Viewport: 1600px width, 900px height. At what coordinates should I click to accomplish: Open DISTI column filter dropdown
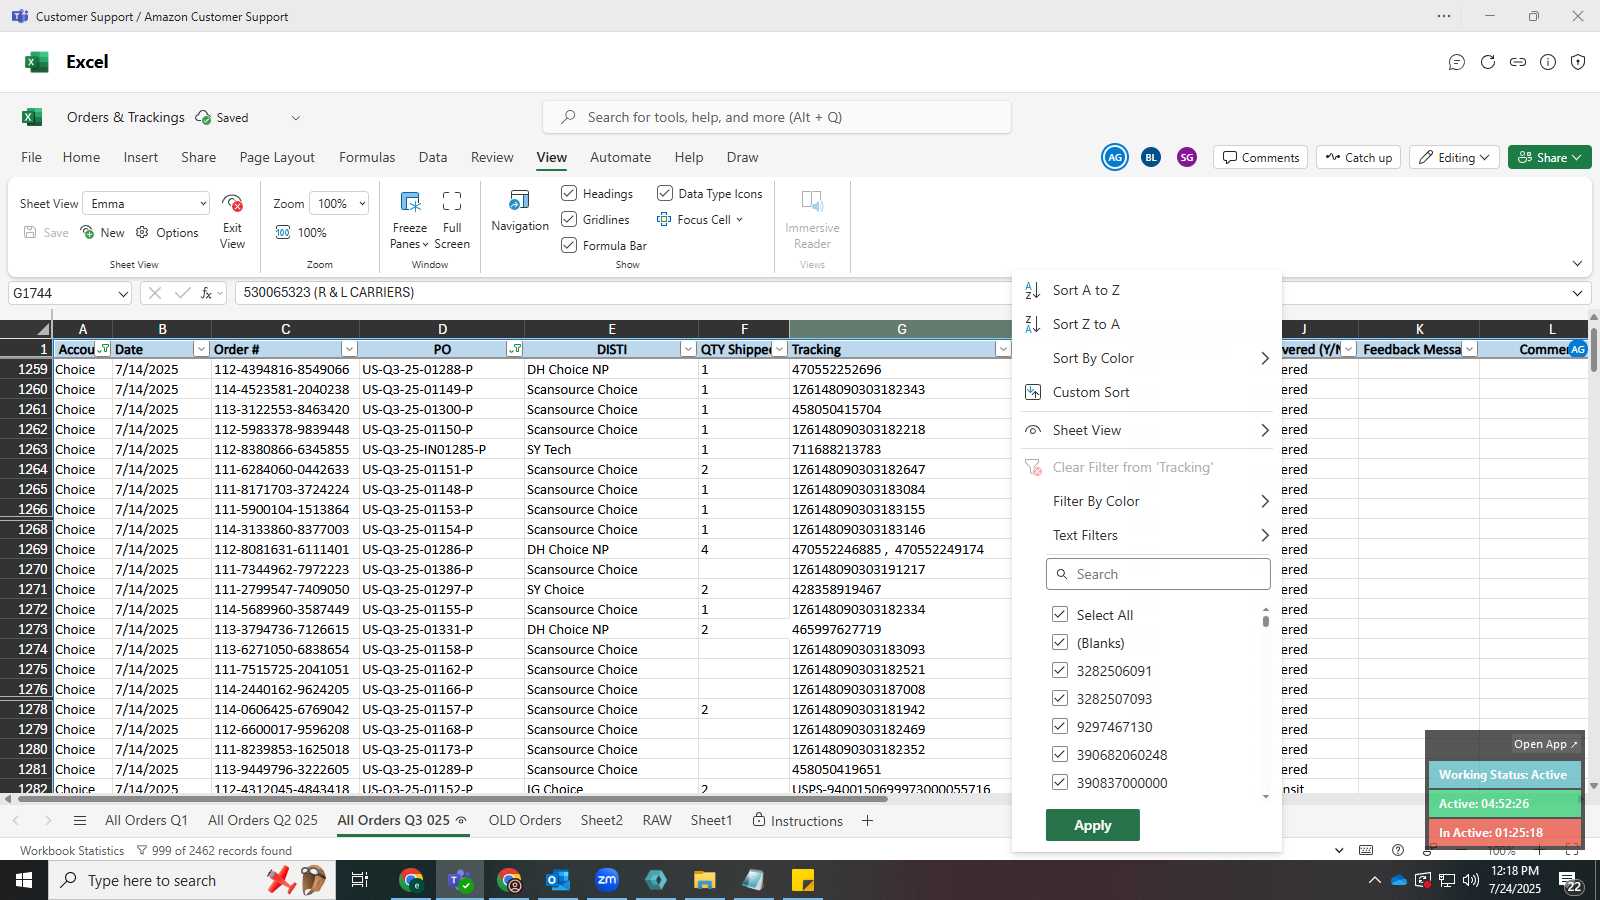[688, 349]
